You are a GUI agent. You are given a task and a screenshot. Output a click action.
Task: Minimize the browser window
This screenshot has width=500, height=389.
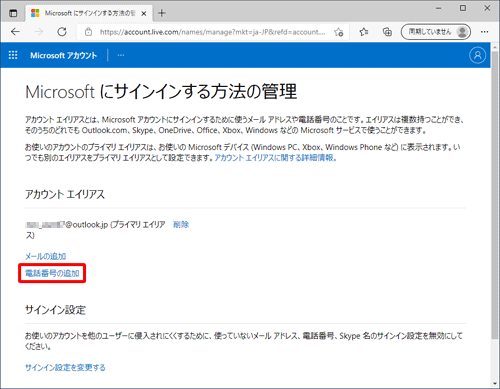point(439,8)
